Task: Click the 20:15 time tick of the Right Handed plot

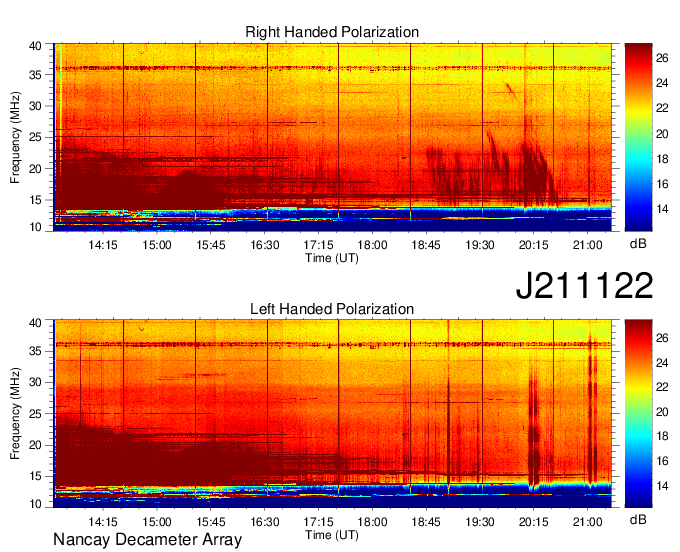Action: [x=534, y=245]
